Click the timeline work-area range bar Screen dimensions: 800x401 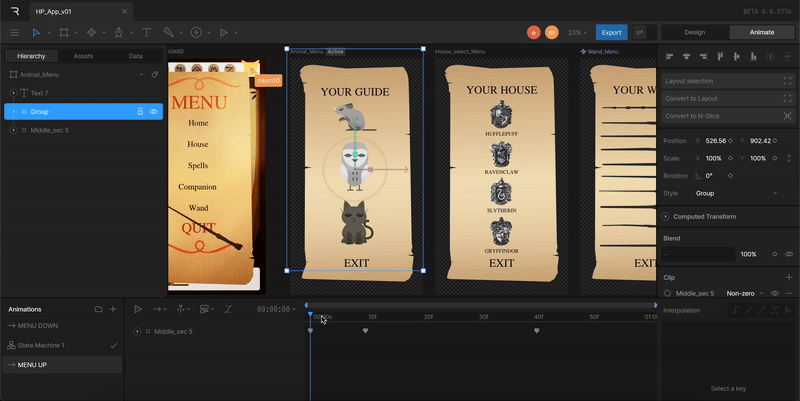point(481,305)
